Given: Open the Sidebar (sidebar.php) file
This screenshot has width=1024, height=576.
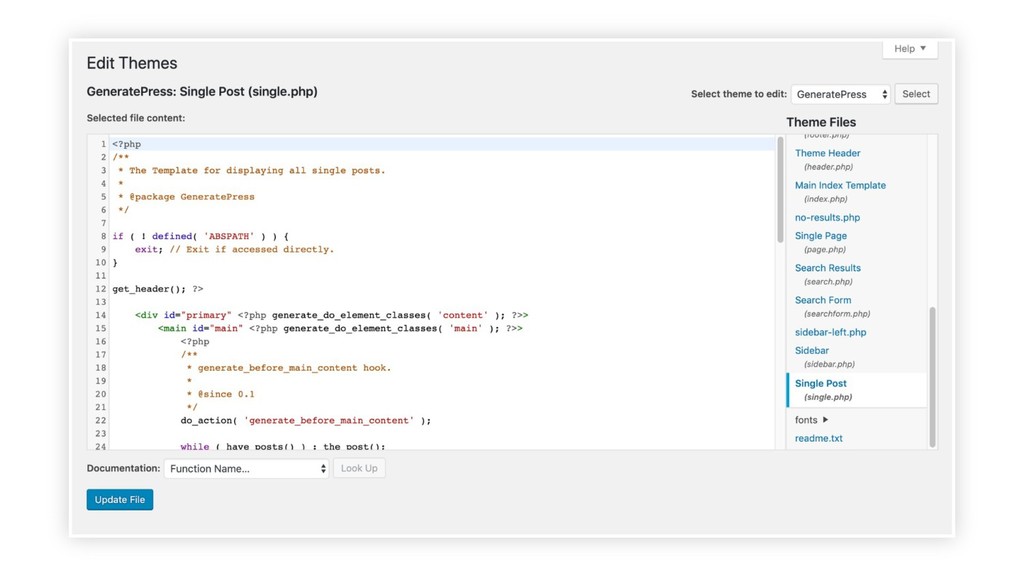Looking at the screenshot, I should (x=812, y=351).
